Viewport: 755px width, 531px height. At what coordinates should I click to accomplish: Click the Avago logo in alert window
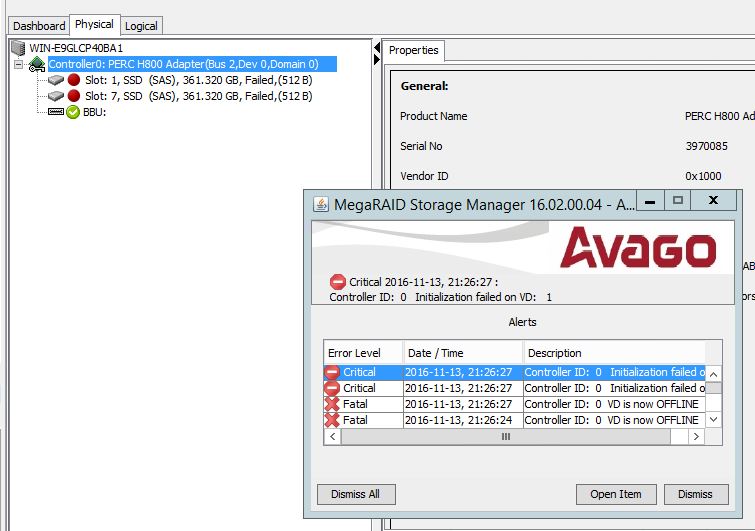pos(638,247)
